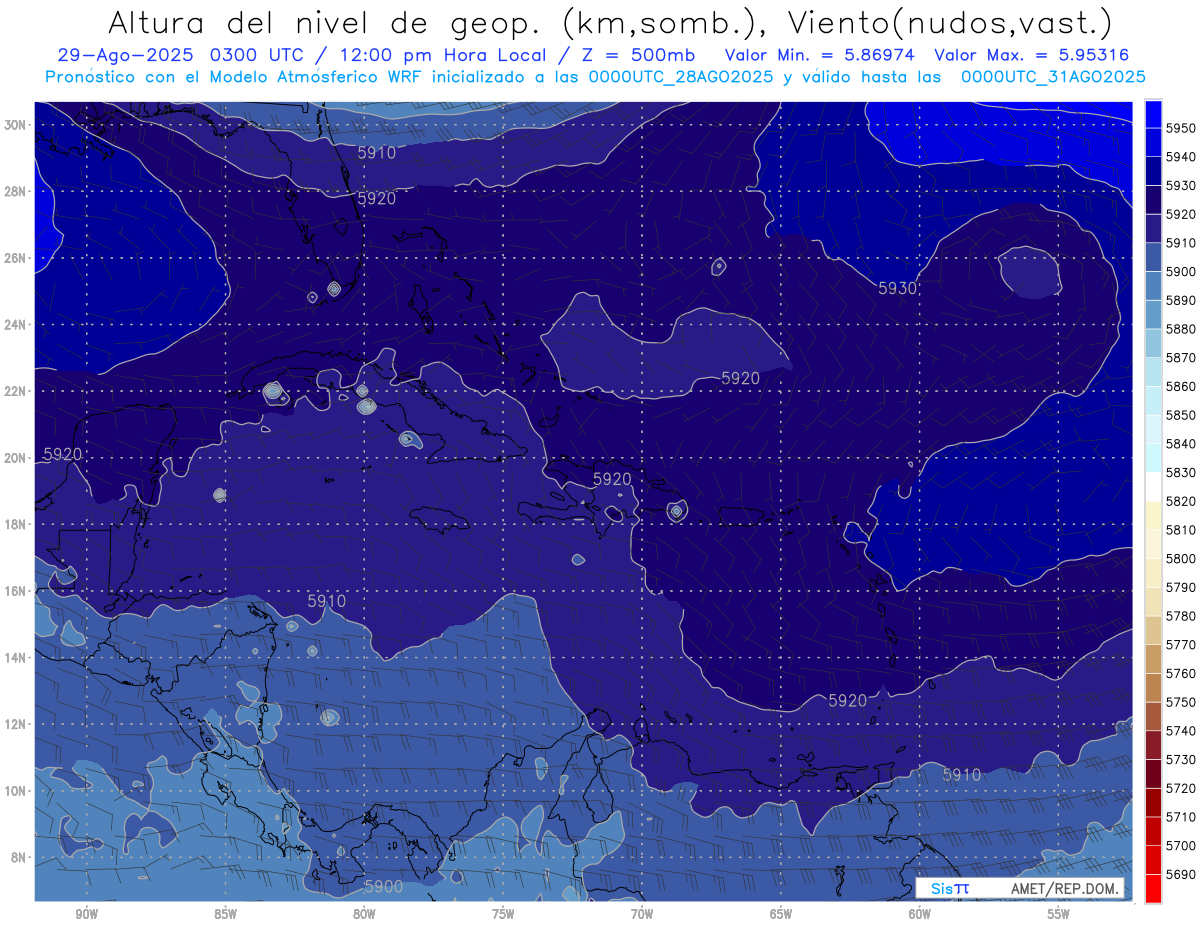Click the 55W longitude axis label
The image size is (1200, 927).
[1059, 914]
